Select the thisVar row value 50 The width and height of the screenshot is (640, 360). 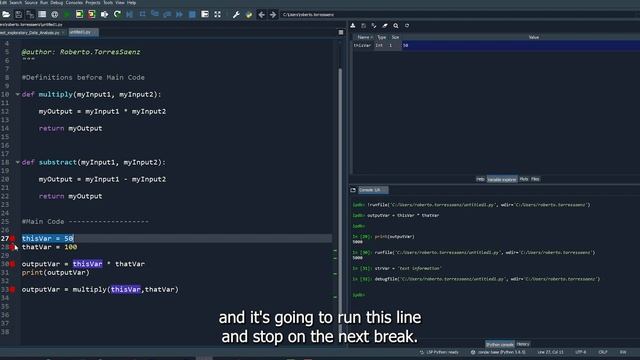click(x=521, y=45)
